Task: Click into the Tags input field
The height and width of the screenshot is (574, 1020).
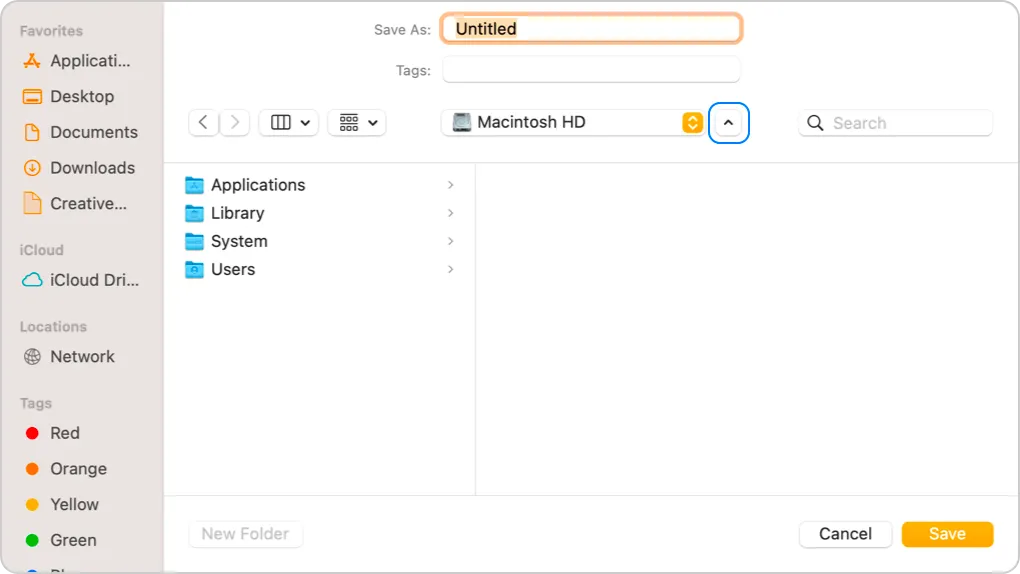Action: (591, 70)
